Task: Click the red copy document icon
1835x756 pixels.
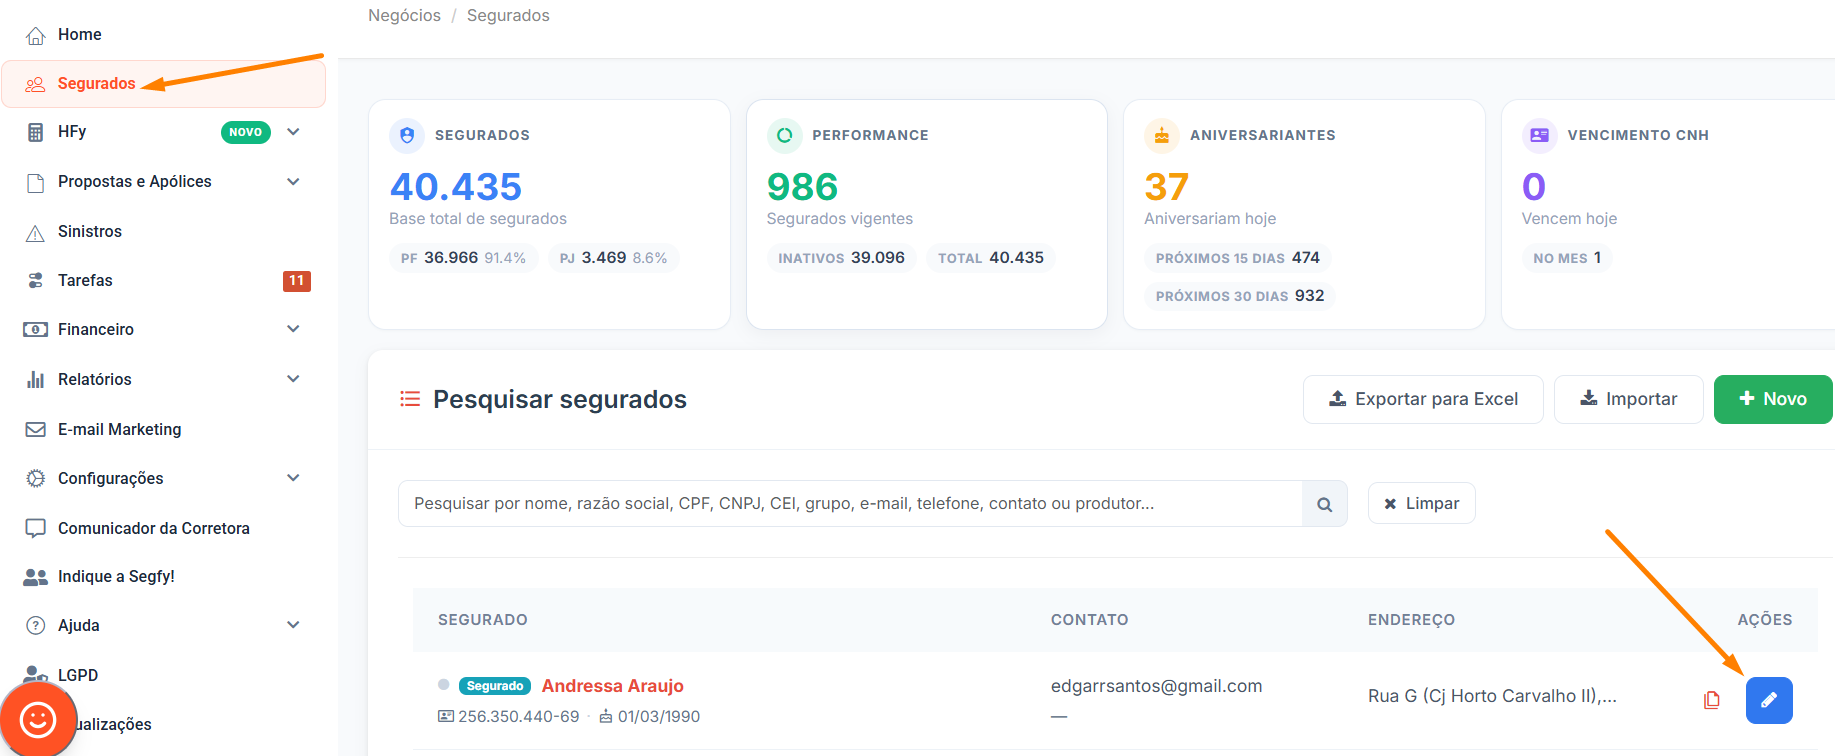Action: click(x=1712, y=700)
